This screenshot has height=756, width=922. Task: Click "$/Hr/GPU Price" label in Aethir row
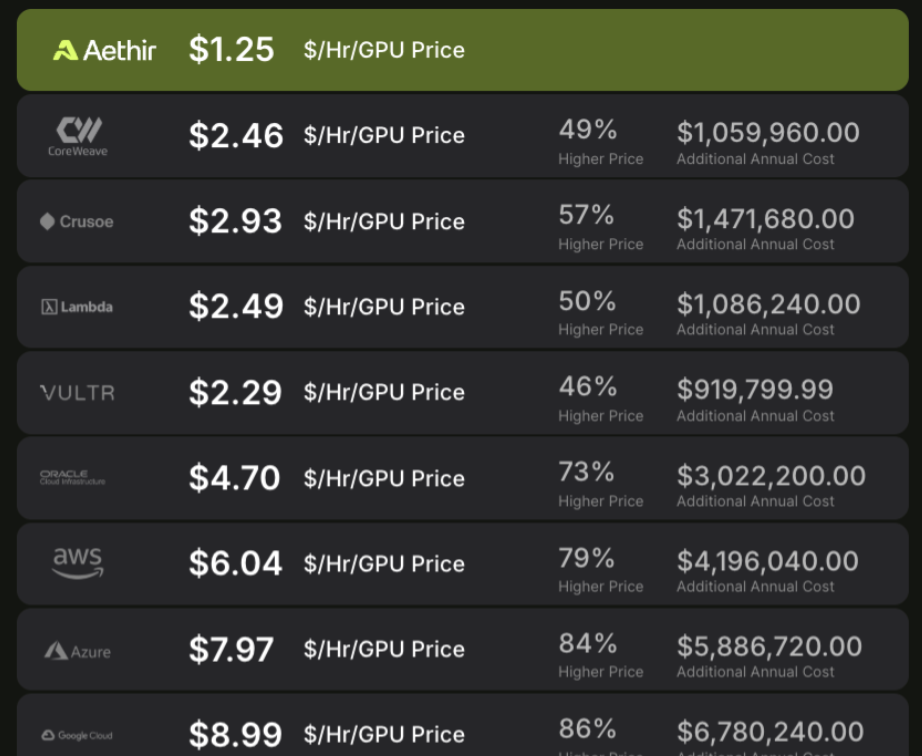(x=384, y=50)
